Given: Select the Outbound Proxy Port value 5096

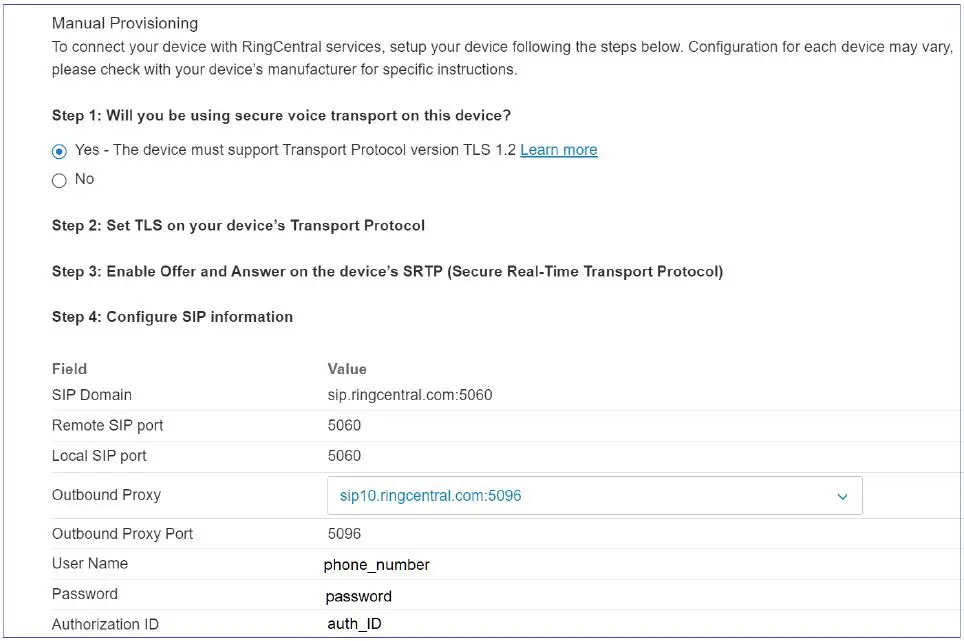Looking at the screenshot, I should coord(341,533).
